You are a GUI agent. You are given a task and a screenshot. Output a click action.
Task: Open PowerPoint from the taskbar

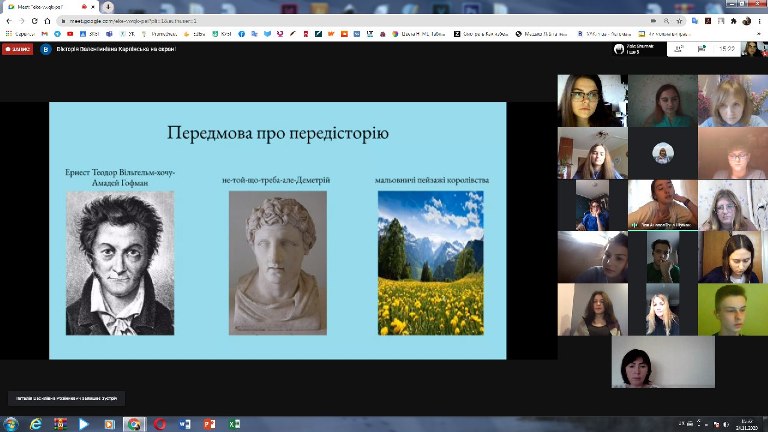pyautogui.click(x=210, y=424)
